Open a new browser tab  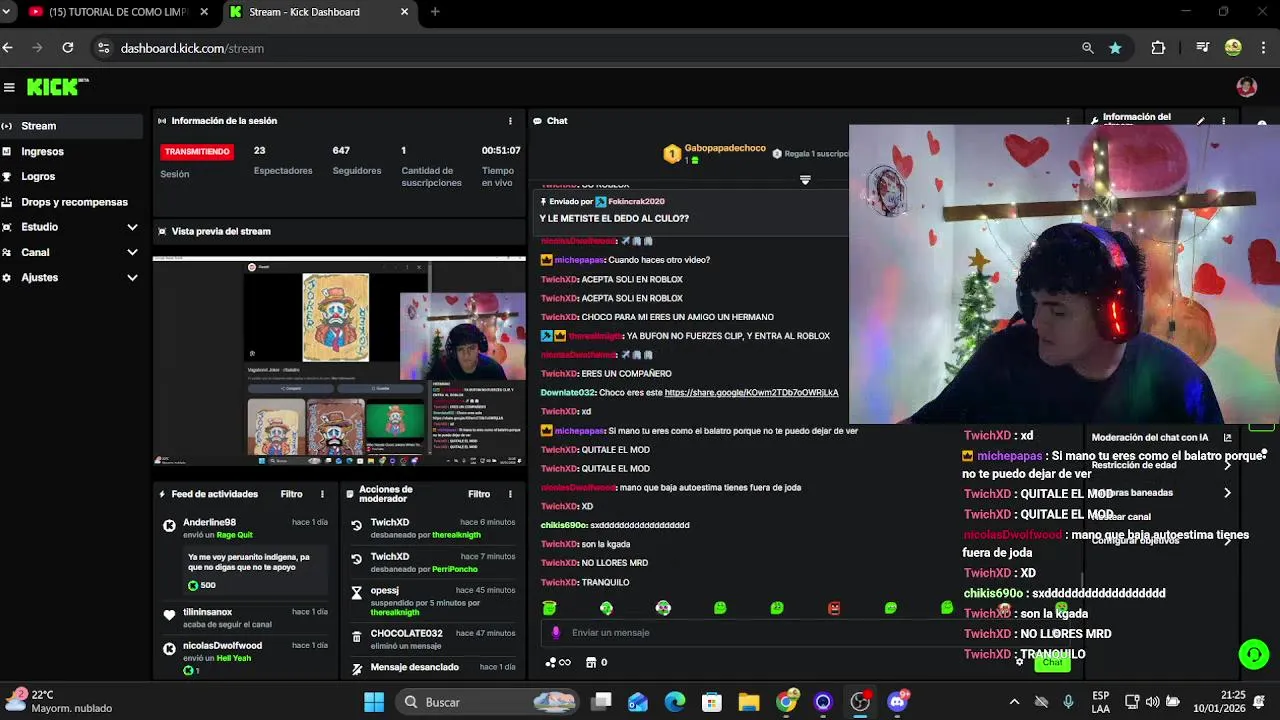[x=435, y=12]
